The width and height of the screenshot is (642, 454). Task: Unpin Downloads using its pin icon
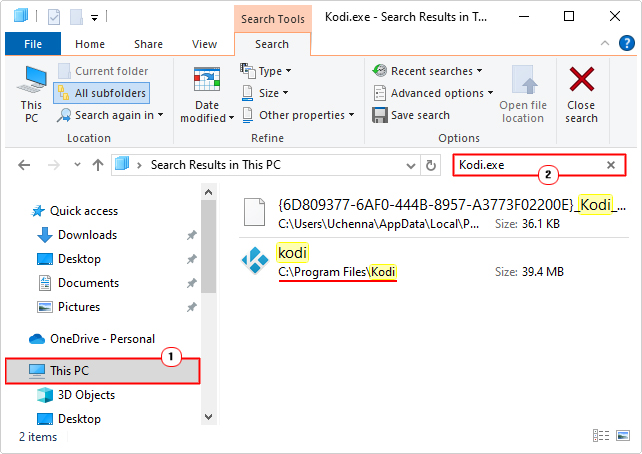click(192, 235)
